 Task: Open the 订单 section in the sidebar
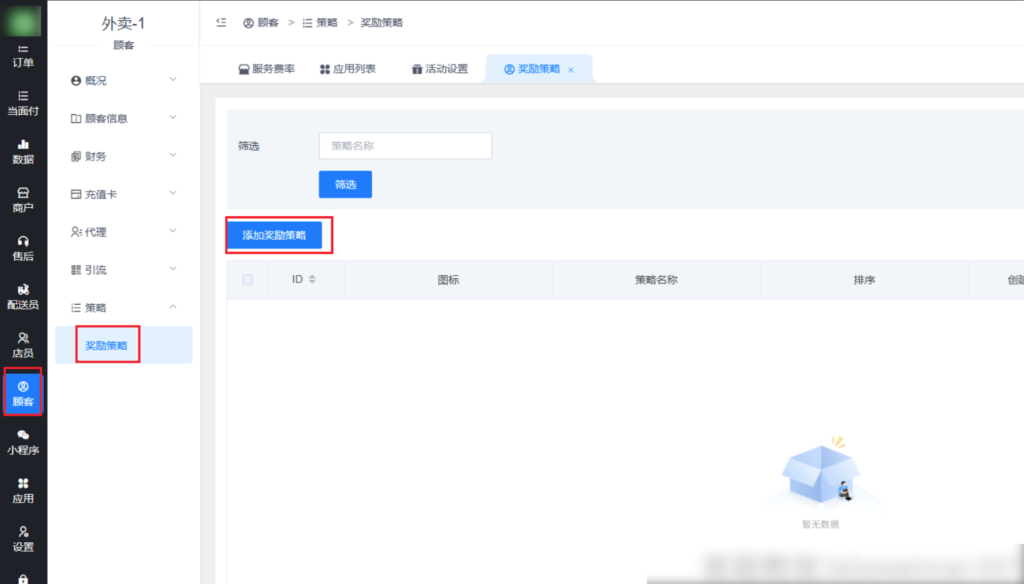coord(22,55)
